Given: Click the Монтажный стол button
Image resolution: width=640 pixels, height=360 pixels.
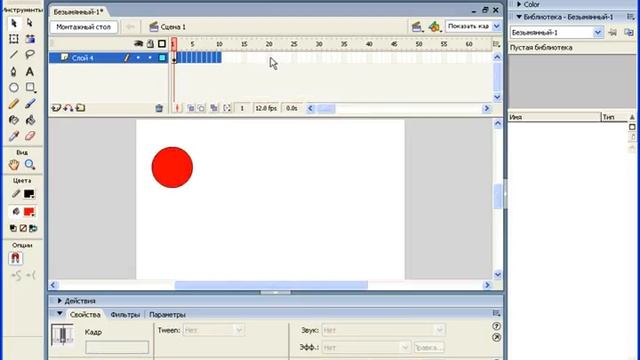Looking at the screenshot, I should coord(83,27).
